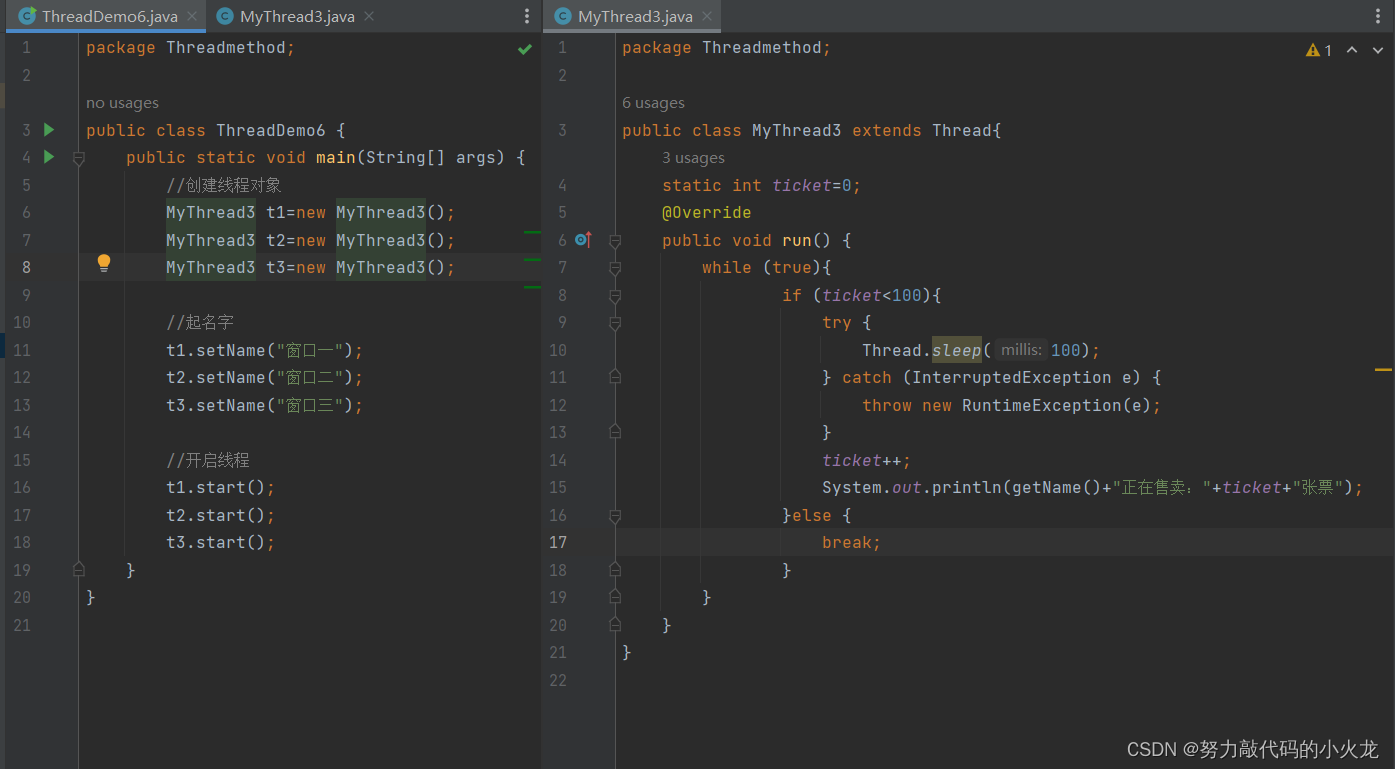Click the fold marker on line 13 of MyThread3

point(615,432)
